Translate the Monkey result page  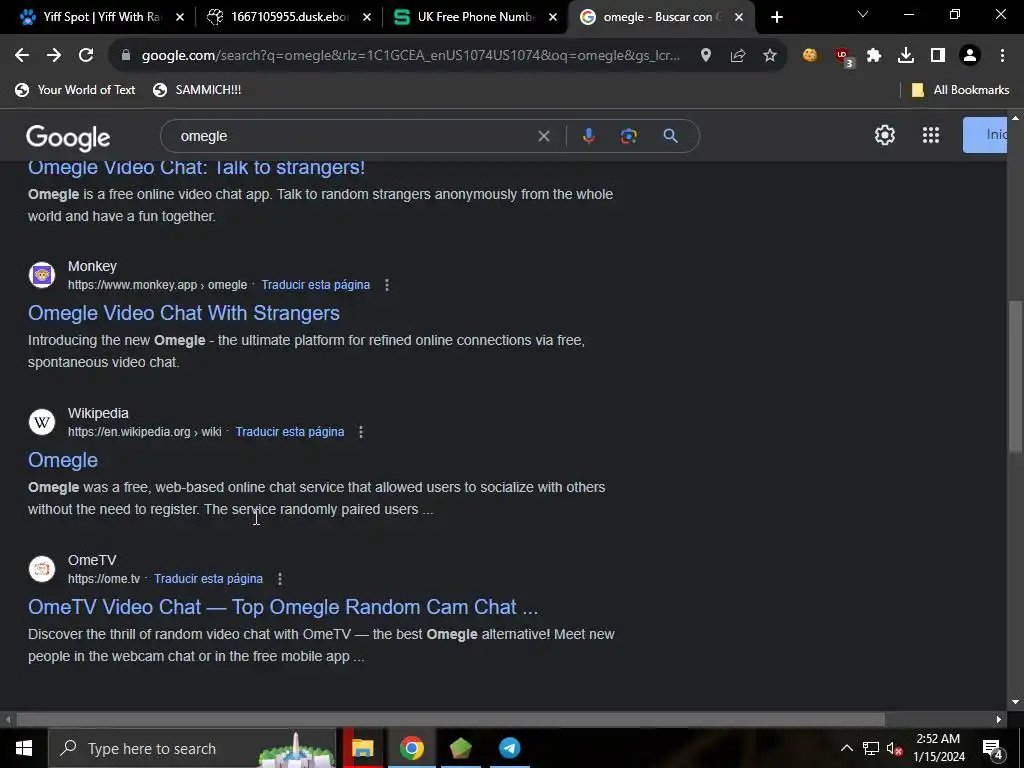pos(315,285)
